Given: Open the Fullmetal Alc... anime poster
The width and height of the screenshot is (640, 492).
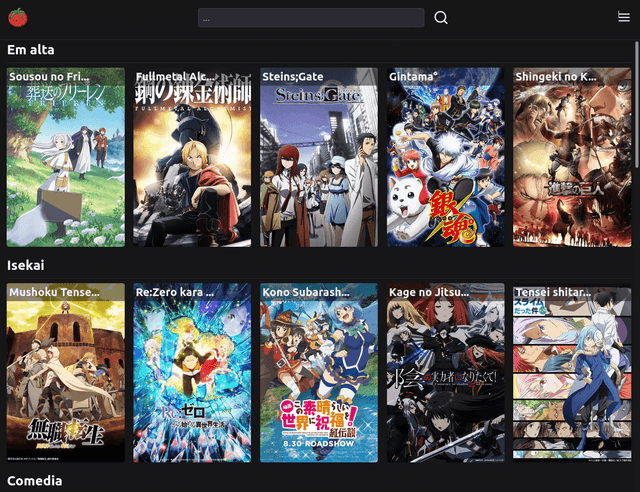Looking at the screenshot, I should (x=192, y=157).
